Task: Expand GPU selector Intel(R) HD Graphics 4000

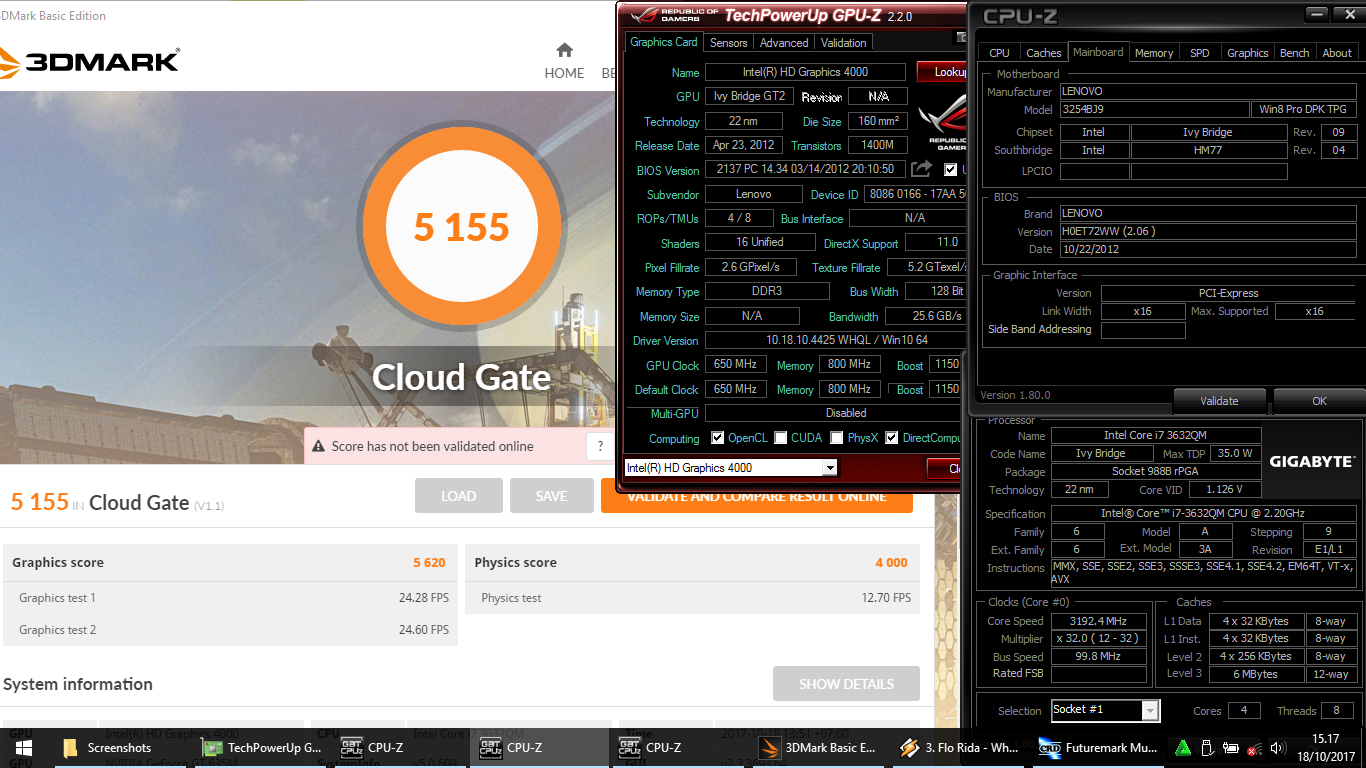Action: click(829, 468)
